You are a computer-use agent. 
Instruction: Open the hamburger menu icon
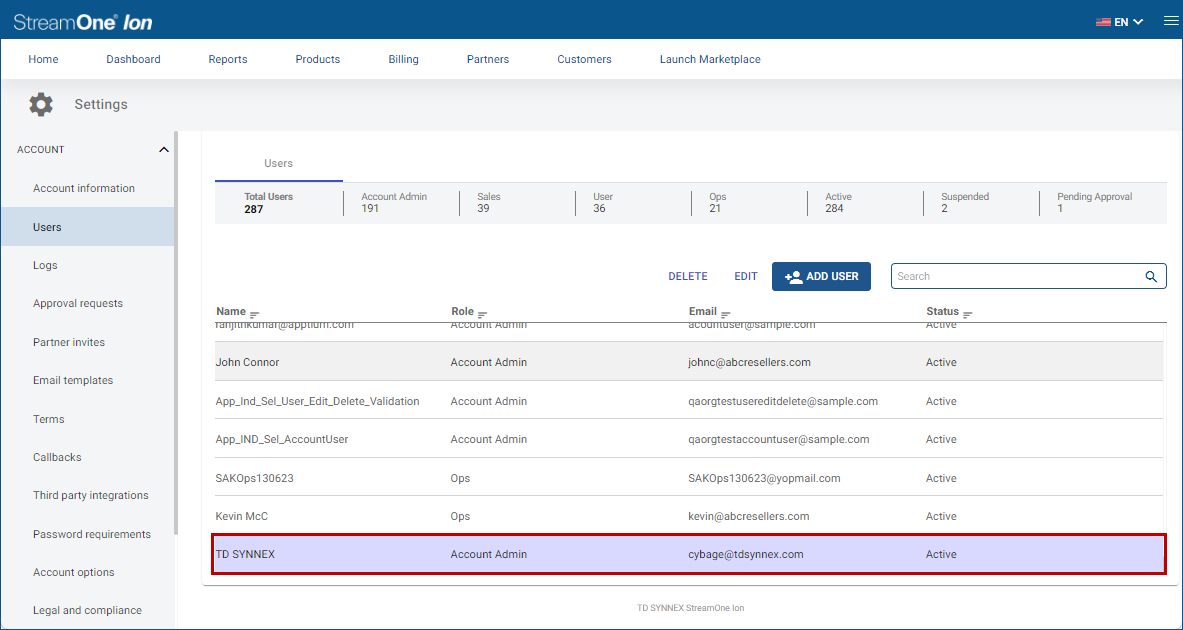(x=1170, y=21)
